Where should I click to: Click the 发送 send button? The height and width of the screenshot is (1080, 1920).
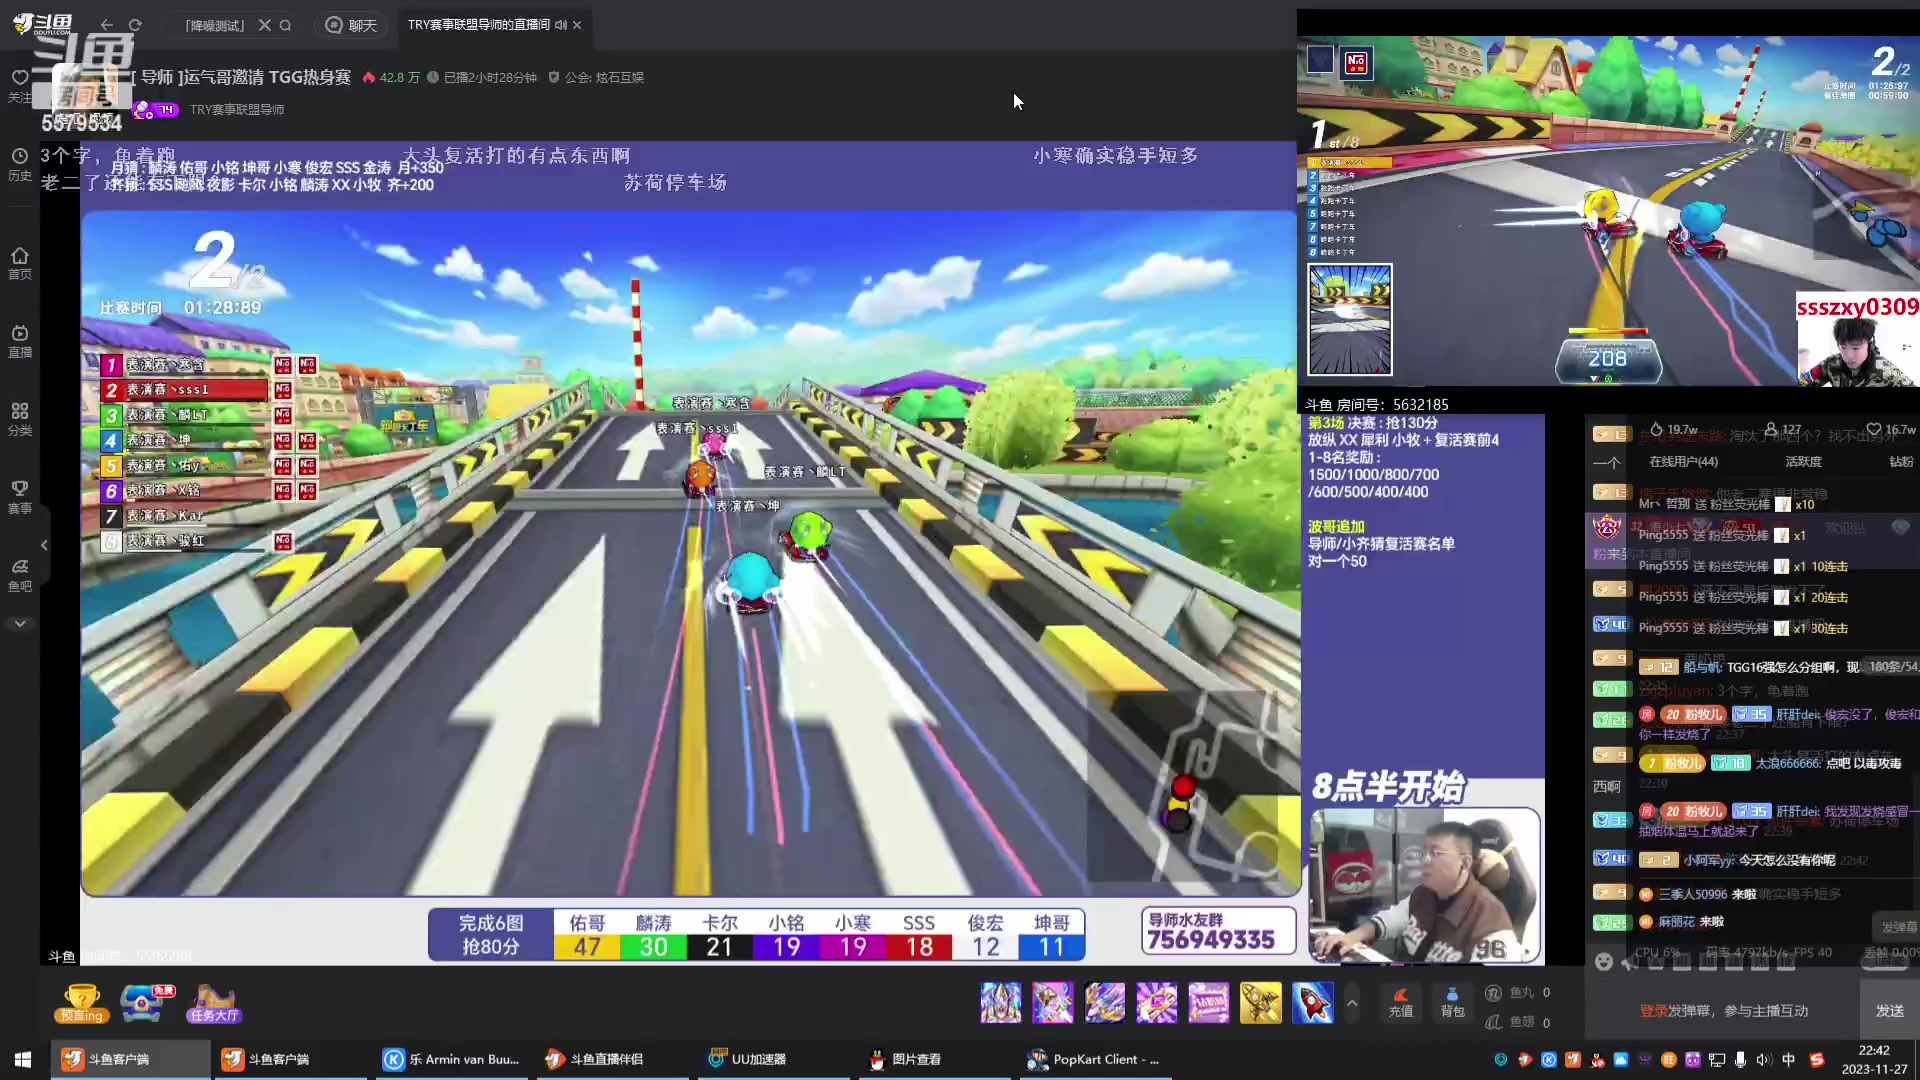tap(1889, 1011)
